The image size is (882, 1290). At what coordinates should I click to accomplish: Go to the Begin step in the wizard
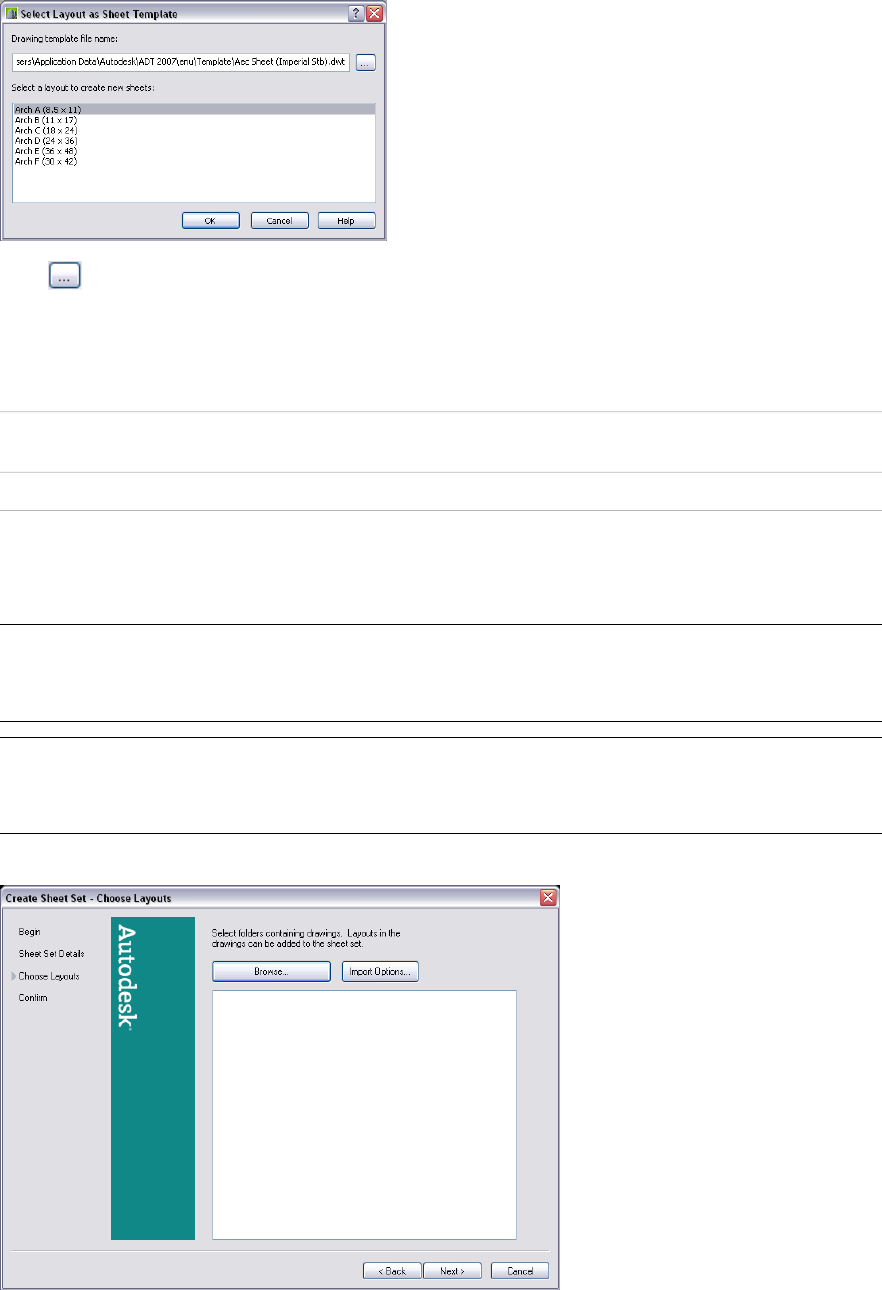(29, 931)
